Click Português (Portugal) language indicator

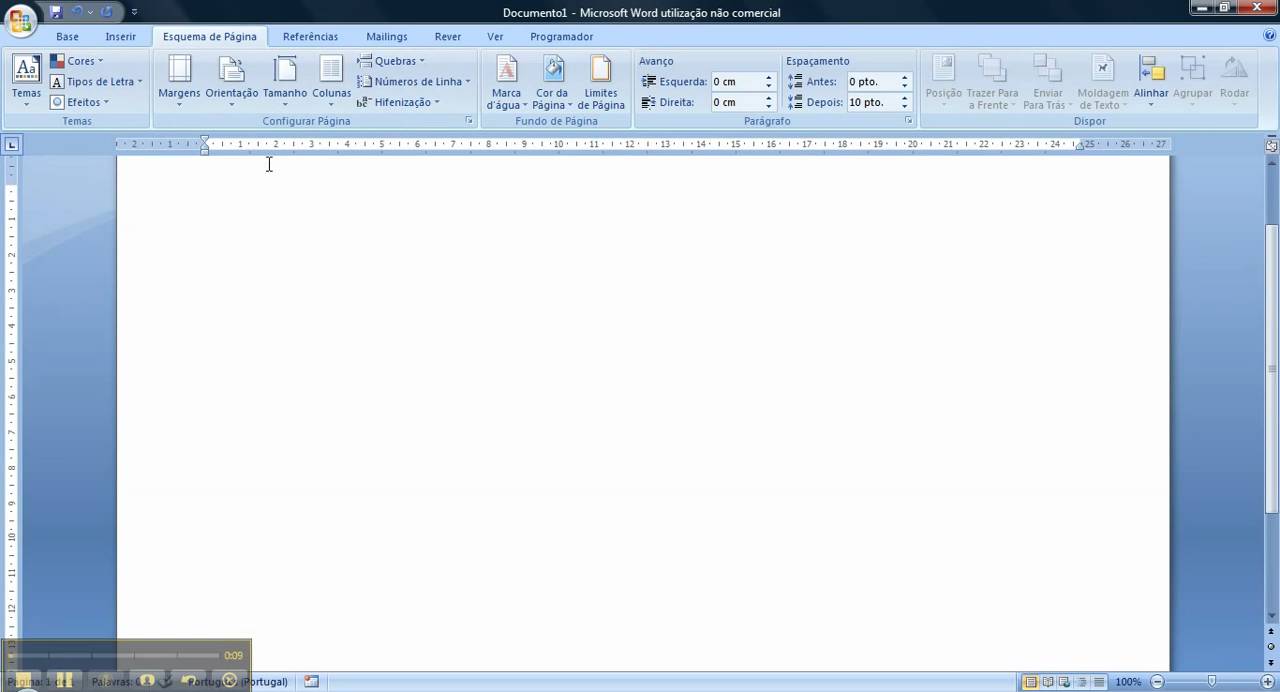[x=237, y=682]
